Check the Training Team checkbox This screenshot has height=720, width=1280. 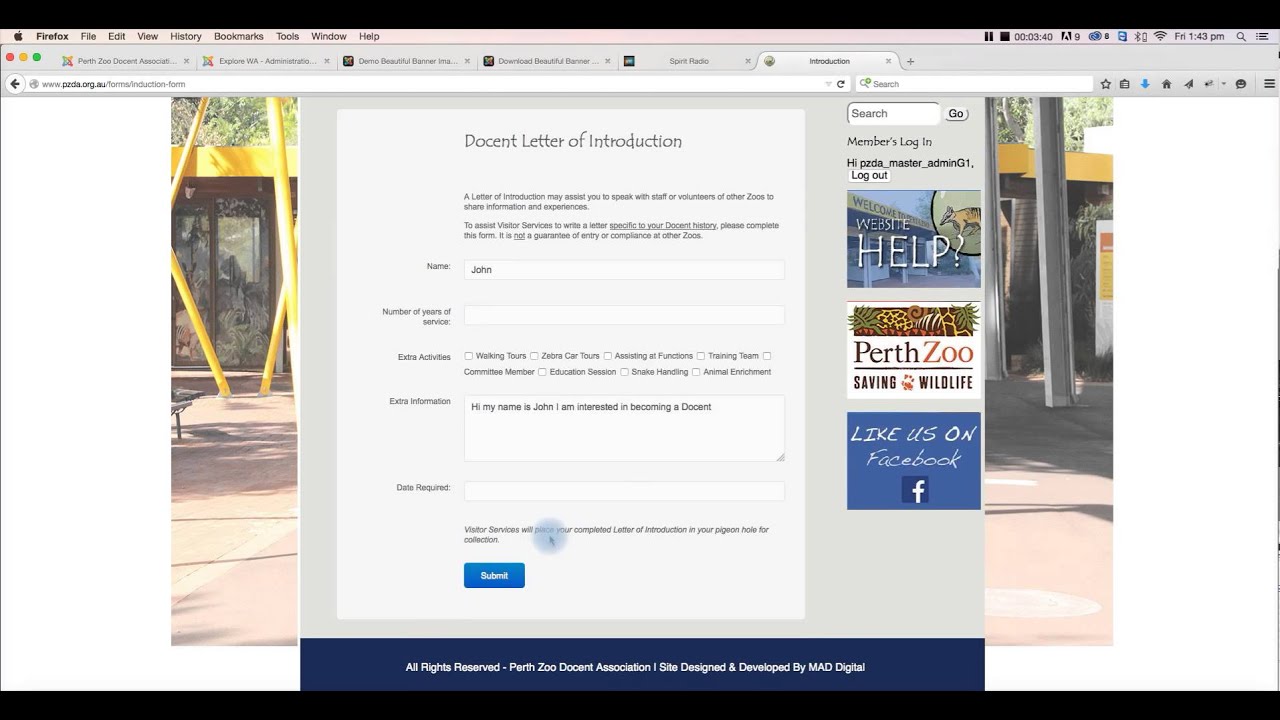[701, 356]
